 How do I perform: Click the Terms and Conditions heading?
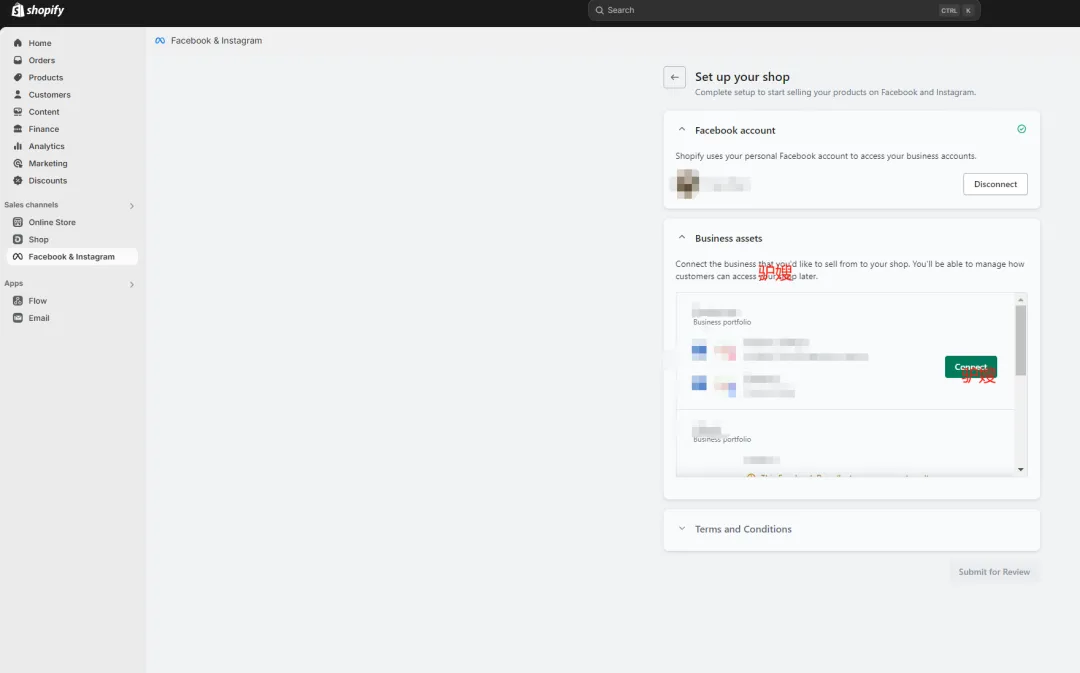tap(743, 529)
